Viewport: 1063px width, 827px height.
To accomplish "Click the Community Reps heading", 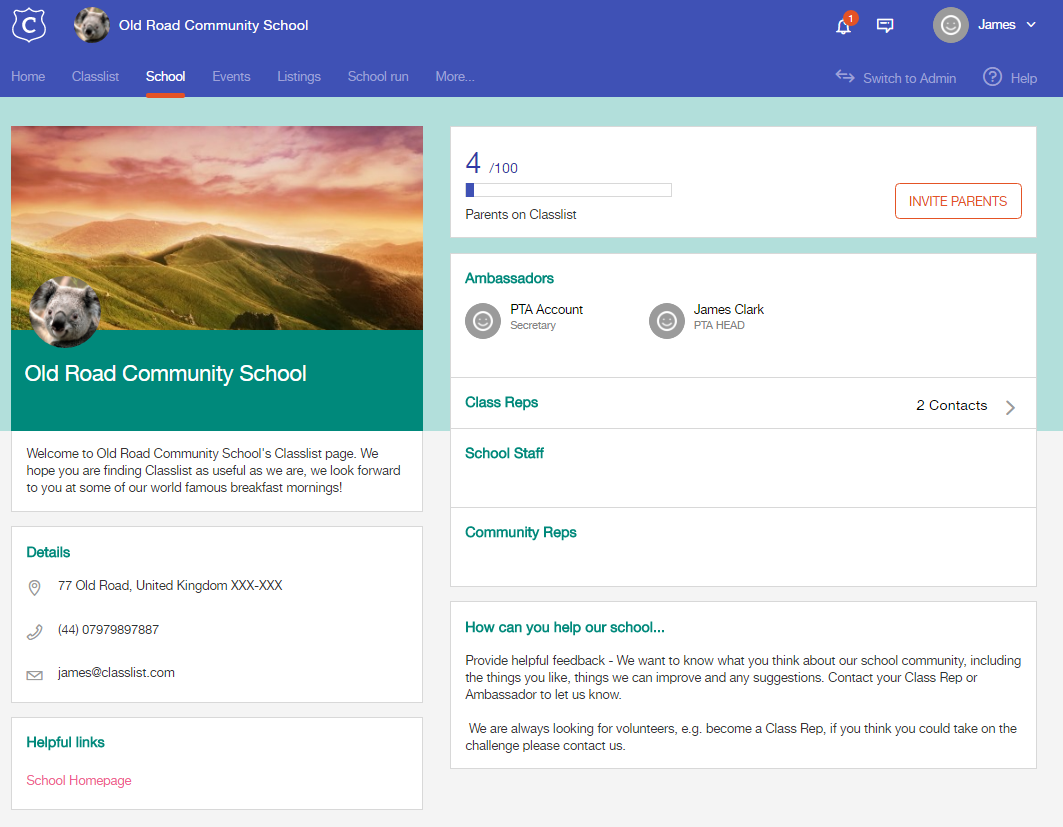I will [x=521, y=532].
